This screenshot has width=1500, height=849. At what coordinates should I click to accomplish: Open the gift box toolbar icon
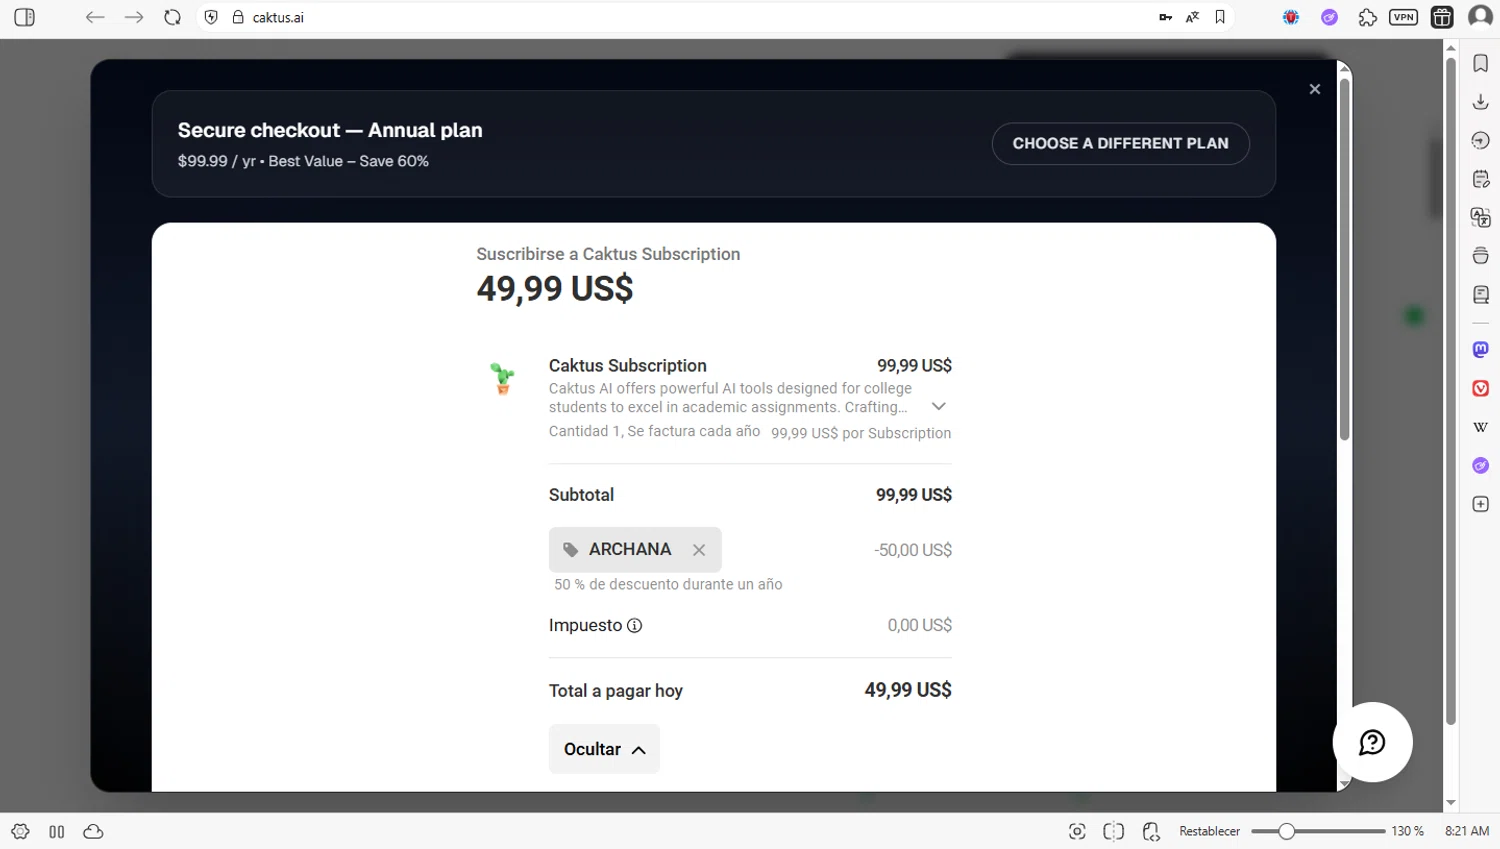(x=1442, y=17)
